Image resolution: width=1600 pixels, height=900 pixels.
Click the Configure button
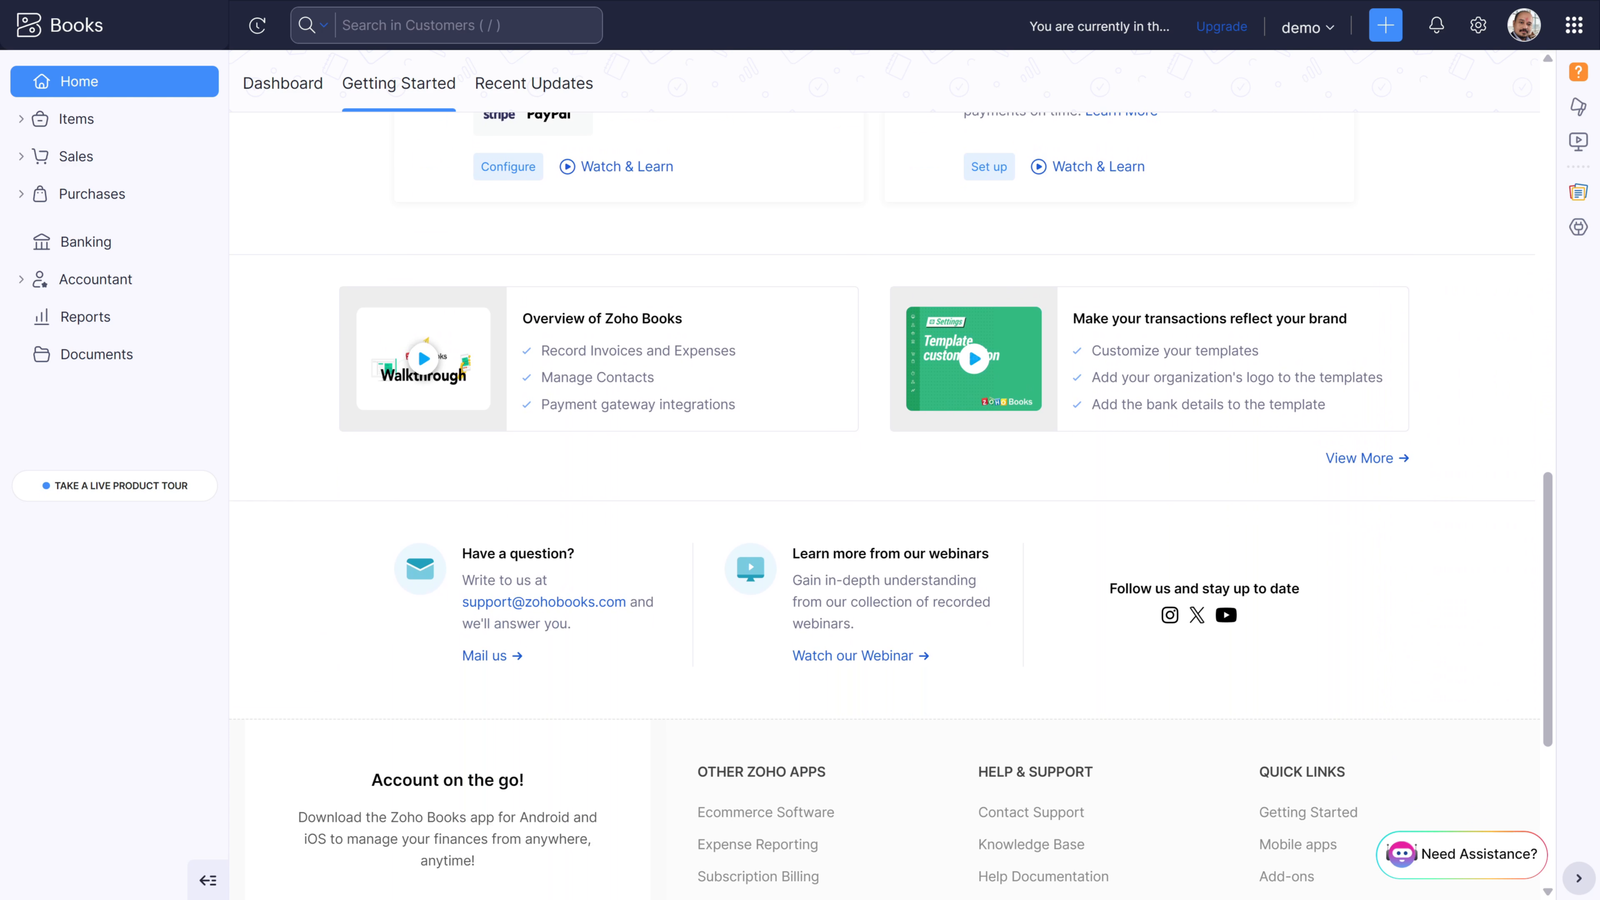(x=508, y=167)
